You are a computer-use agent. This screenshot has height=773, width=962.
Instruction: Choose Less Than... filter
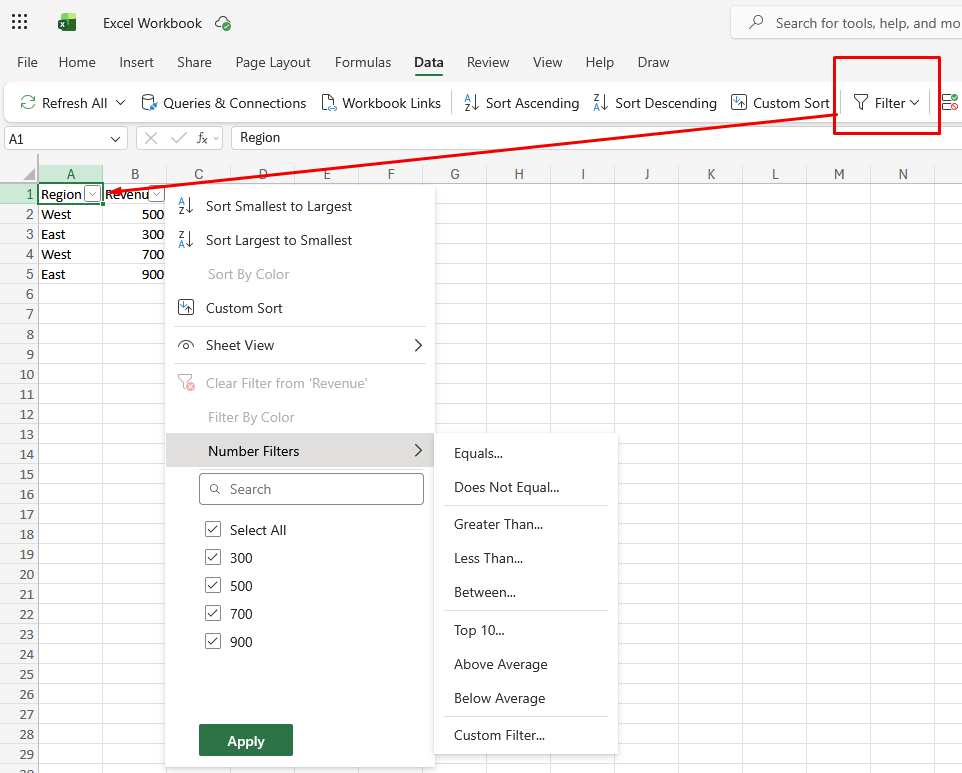(x=526, y=558)
